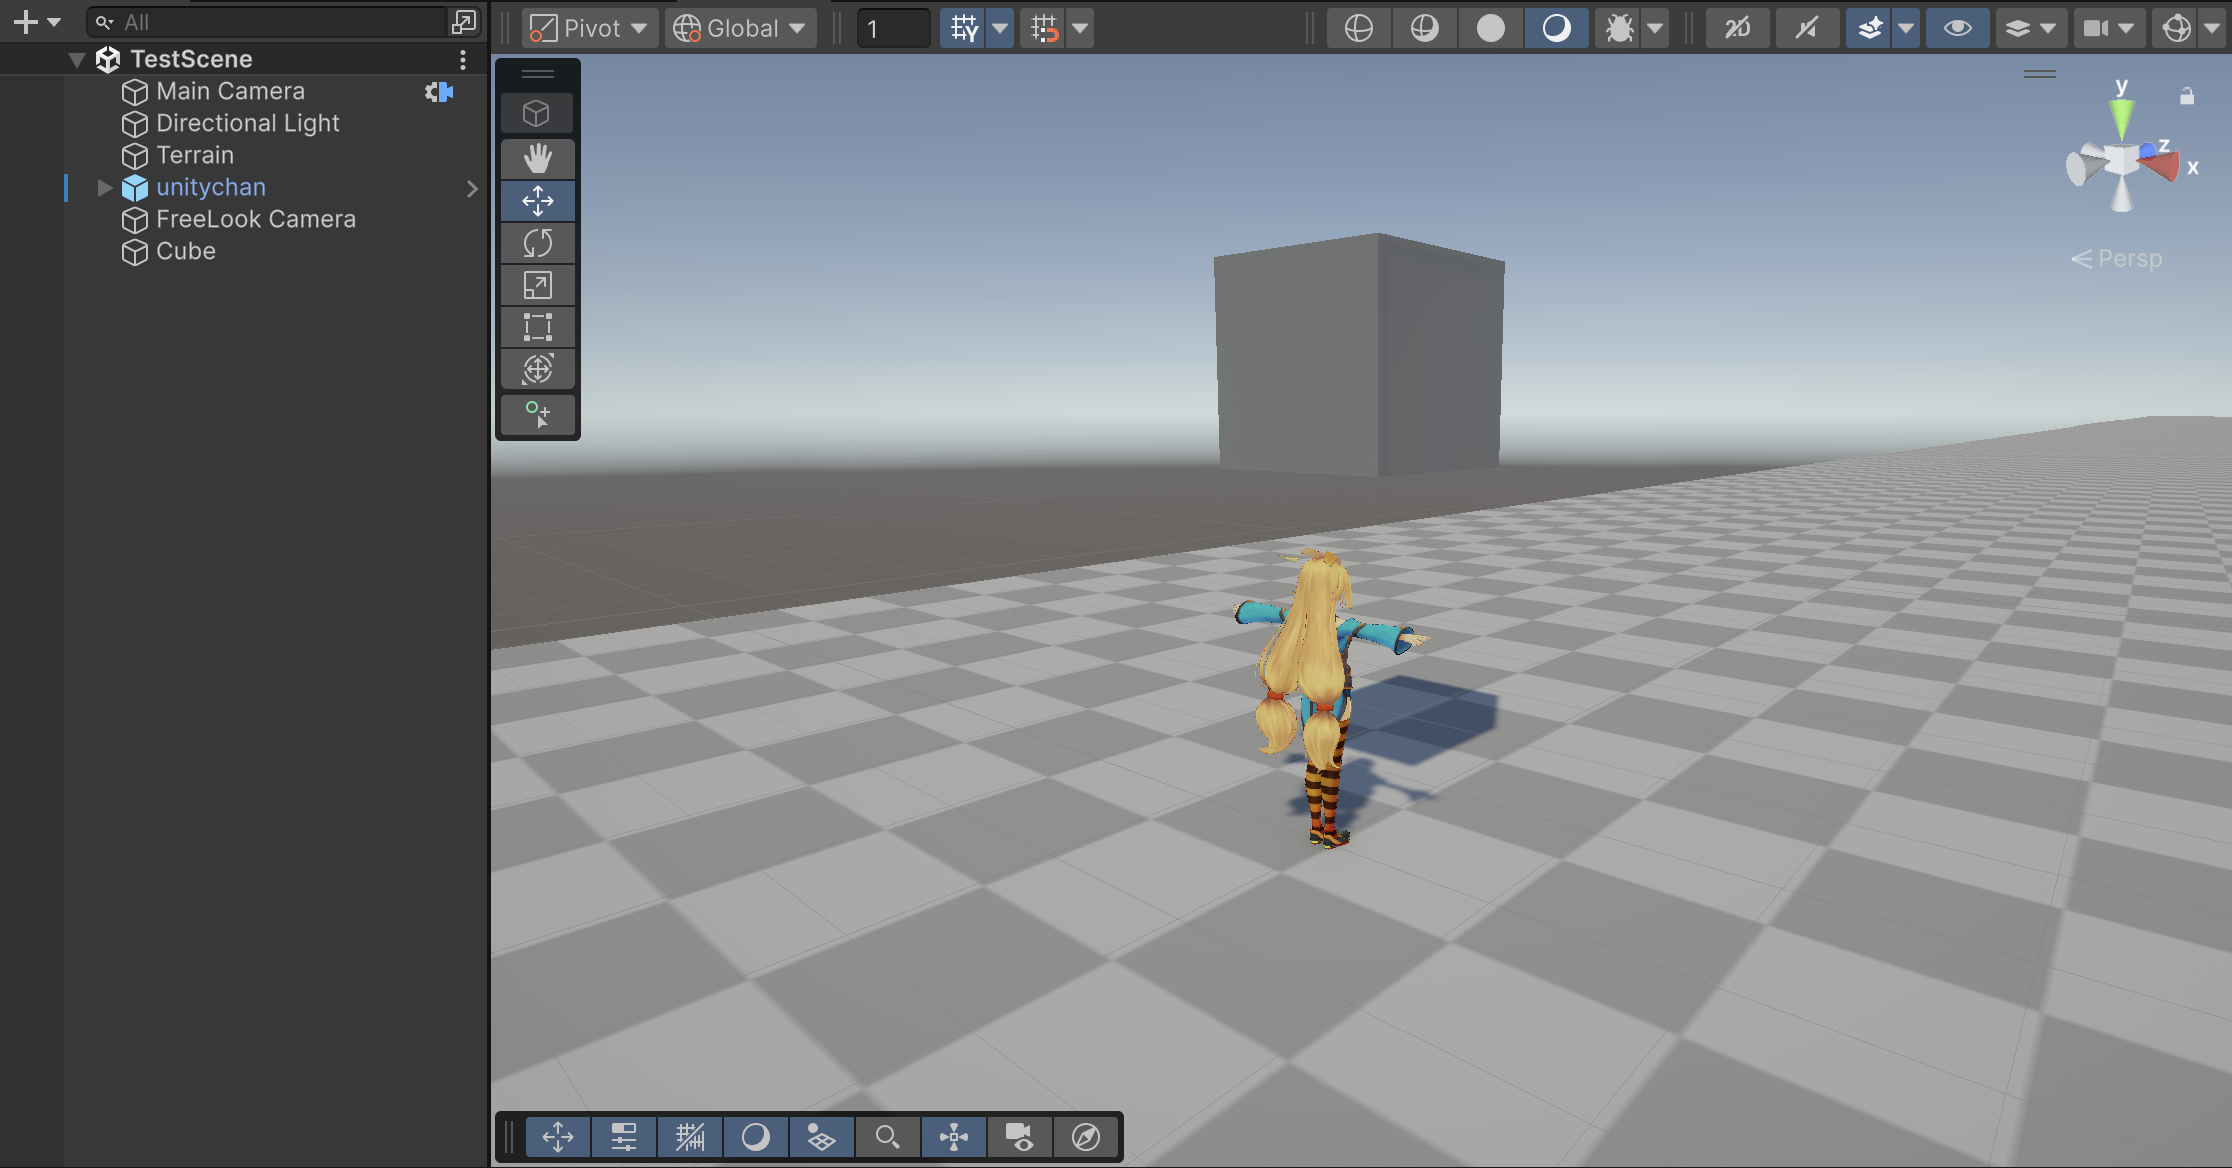Select the combined Transform tool

(537, 369)
